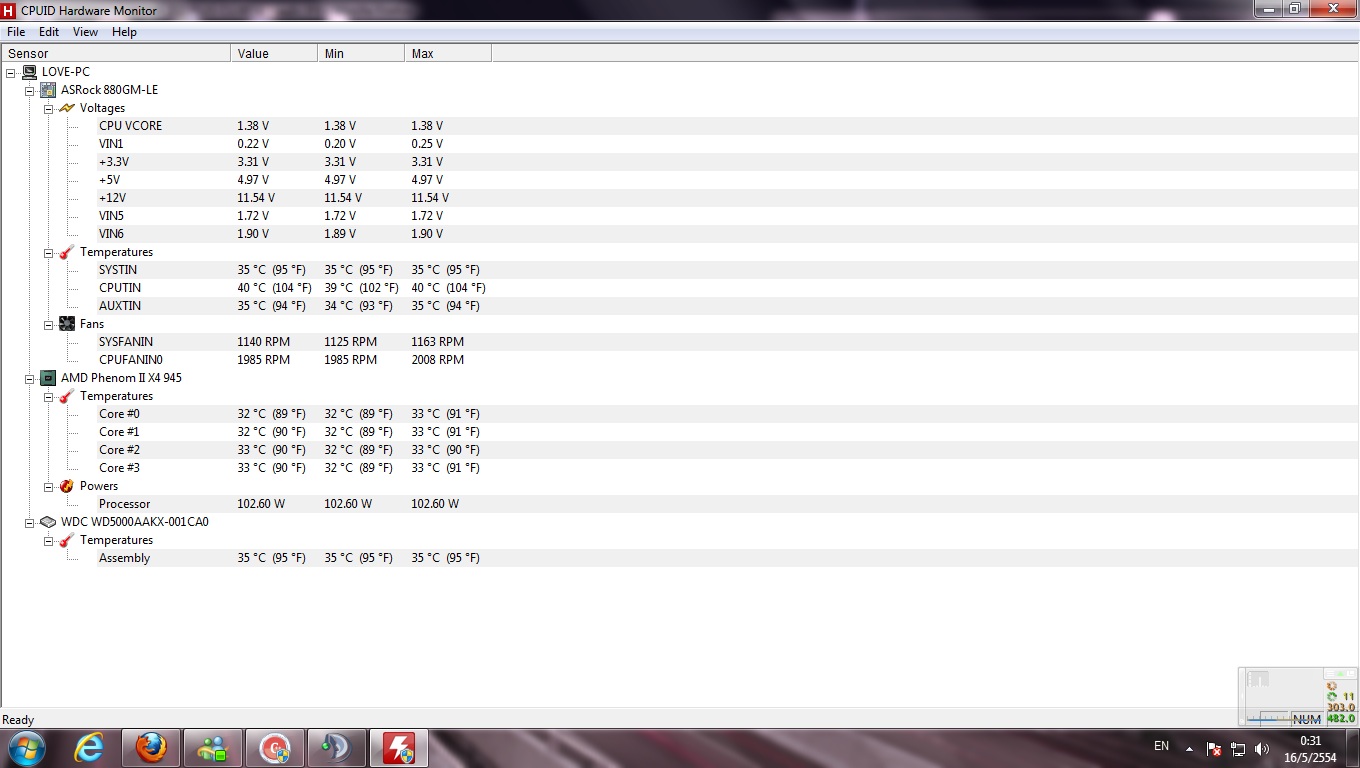Click the LOVE-PC computer icon
Viewport: 1360px width, 768px height.
(29, 72)
